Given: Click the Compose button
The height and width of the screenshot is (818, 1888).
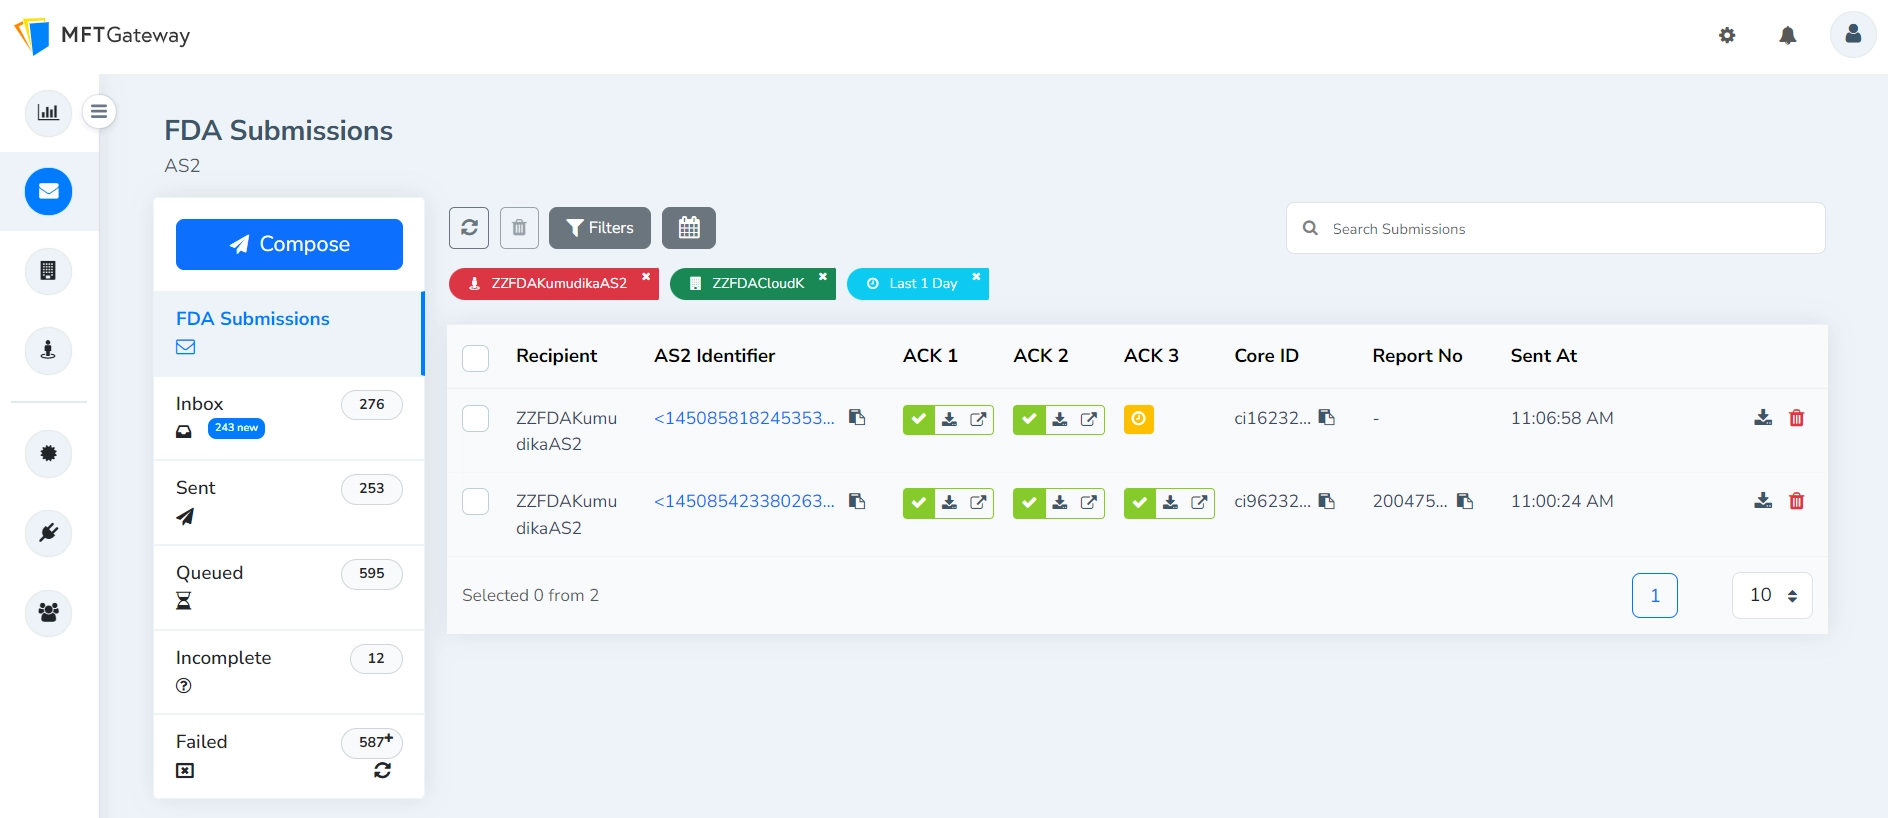Looking at the screenshot, I should [289, 244].
